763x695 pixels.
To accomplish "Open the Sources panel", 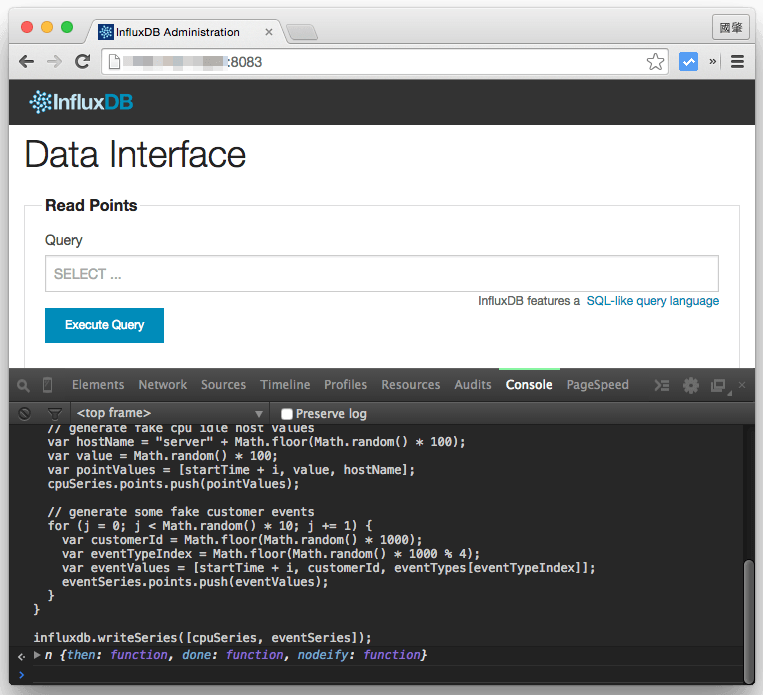I will click(x=223, y=385).
